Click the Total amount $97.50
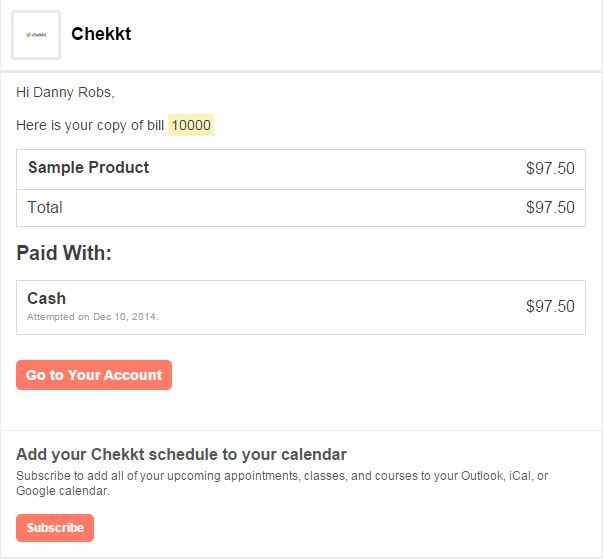This screenshot has height=559, width=603. pos(550,208)
